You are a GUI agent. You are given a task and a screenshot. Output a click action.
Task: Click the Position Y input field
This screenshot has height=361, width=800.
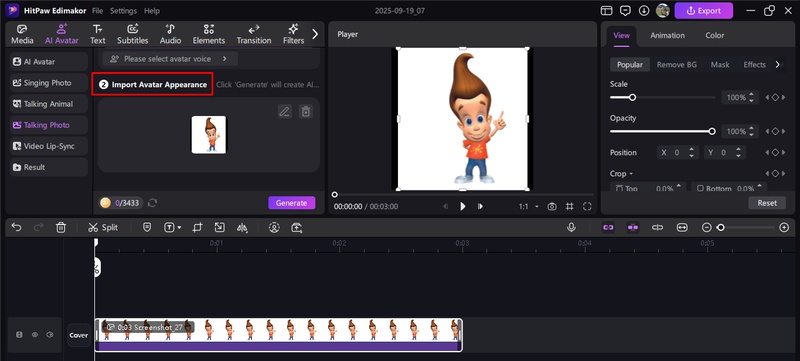click(724, 152)
